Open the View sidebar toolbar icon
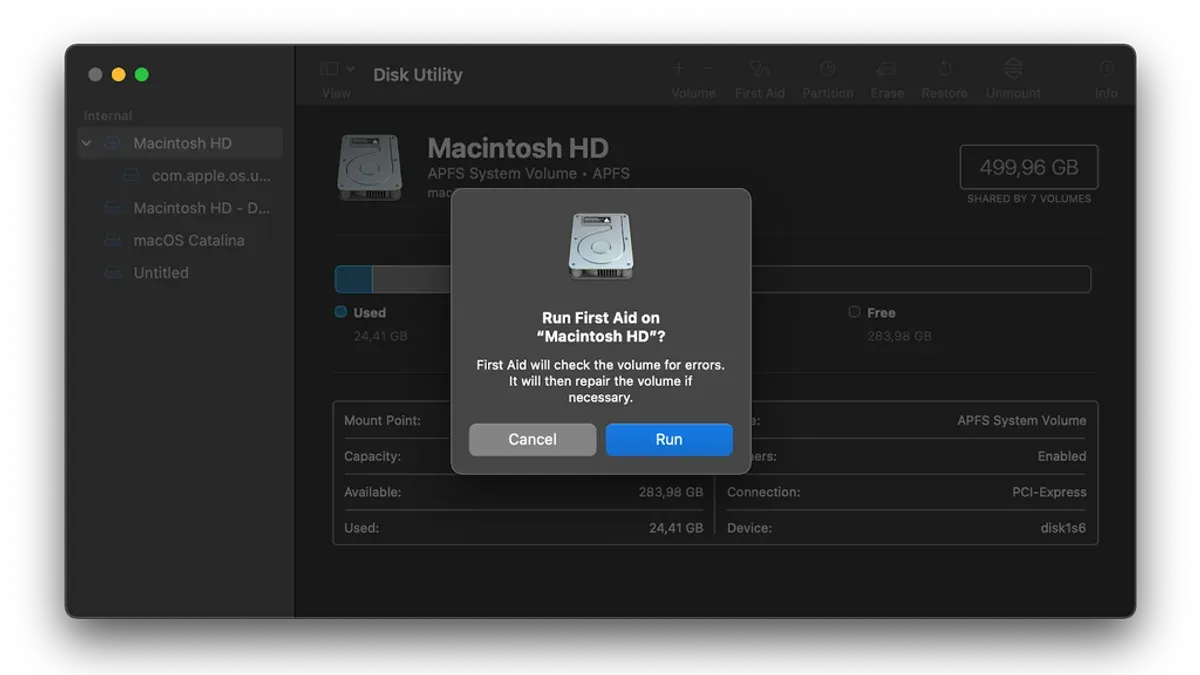Image resolution: width=1200 pixels, height=675 pixels. [x=329, y=69]
